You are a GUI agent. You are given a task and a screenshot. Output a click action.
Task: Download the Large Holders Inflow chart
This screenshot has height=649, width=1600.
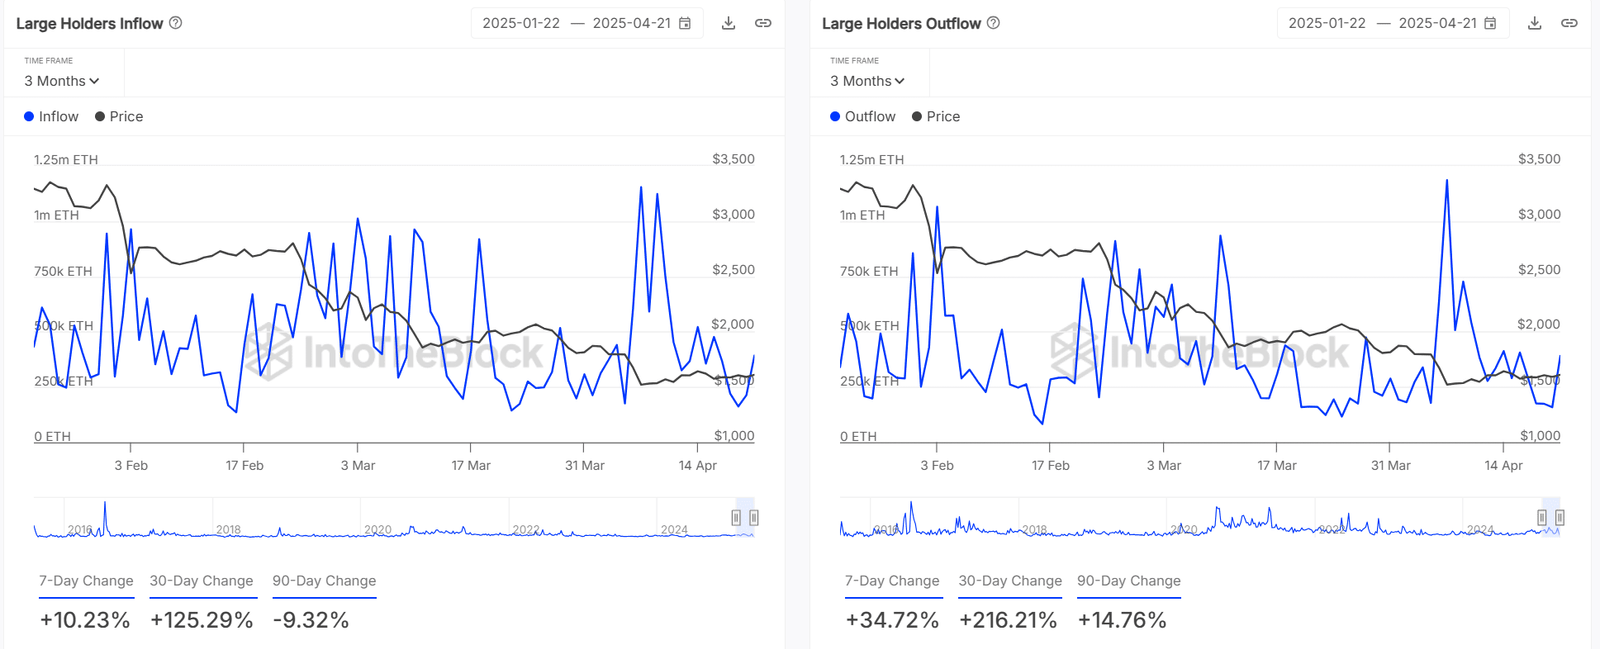click(x=728, y=23)
